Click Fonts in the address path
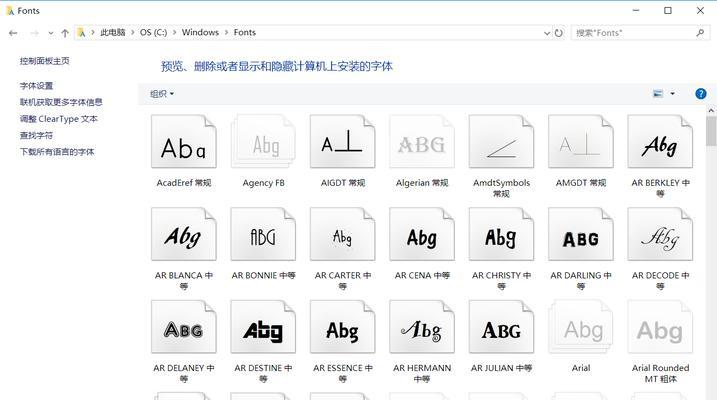The height and width of the screenshot is (400, 717). tap(245, 32)
